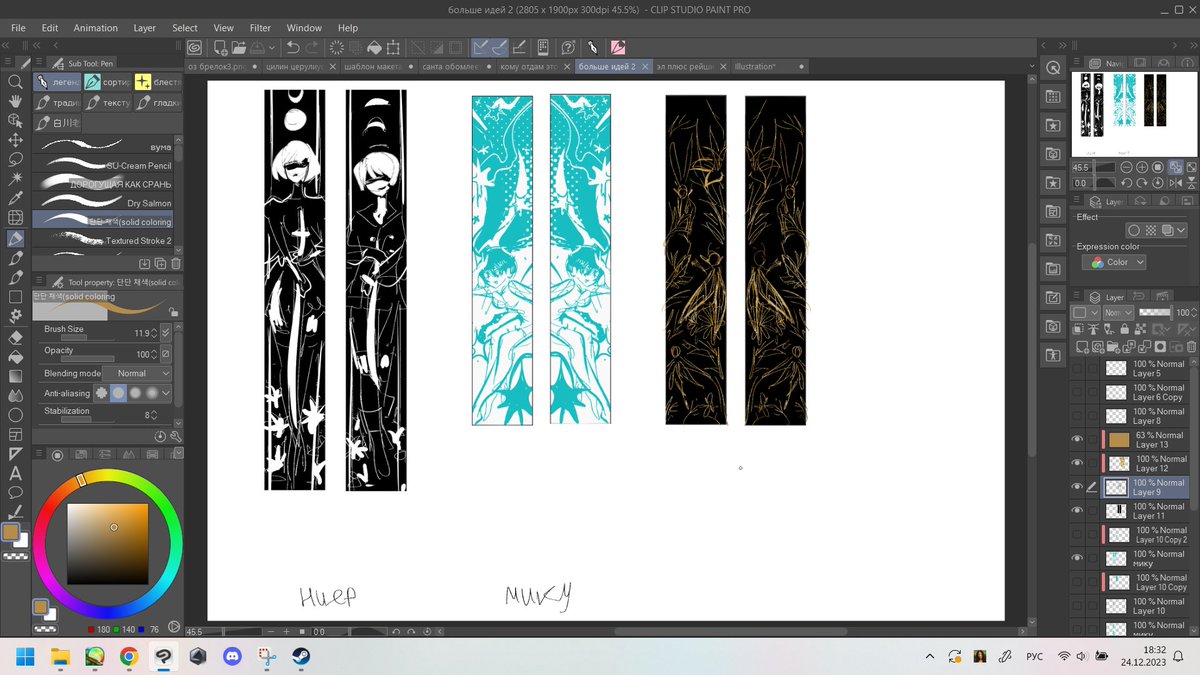
Task: Toggle visibility of Layer 13
Action: (1077, 439)
